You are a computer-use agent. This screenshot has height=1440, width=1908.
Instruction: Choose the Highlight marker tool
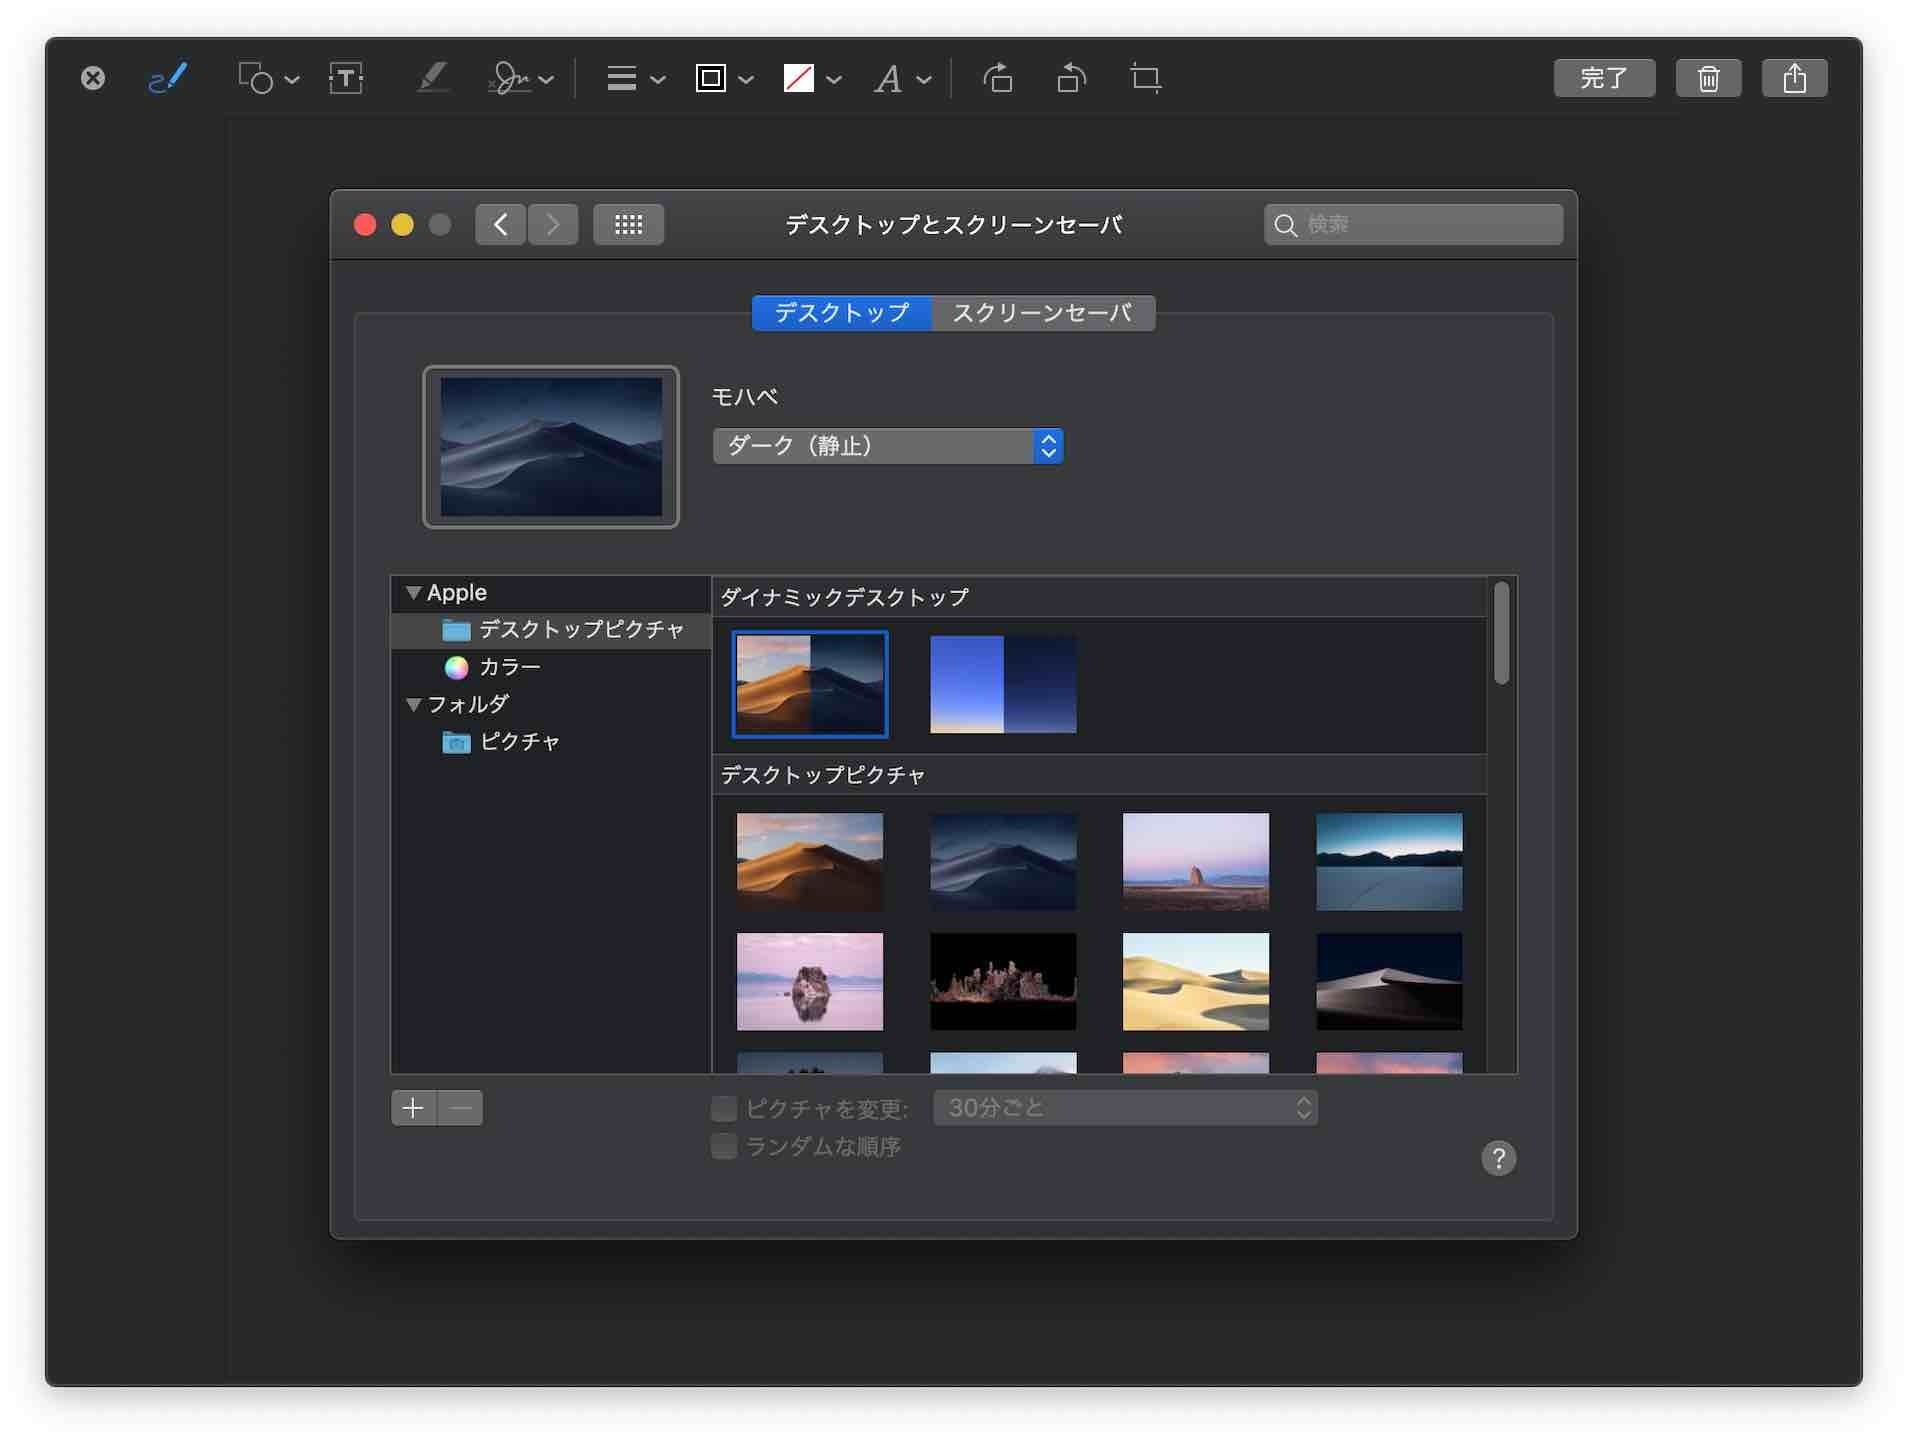click(432, 78)
